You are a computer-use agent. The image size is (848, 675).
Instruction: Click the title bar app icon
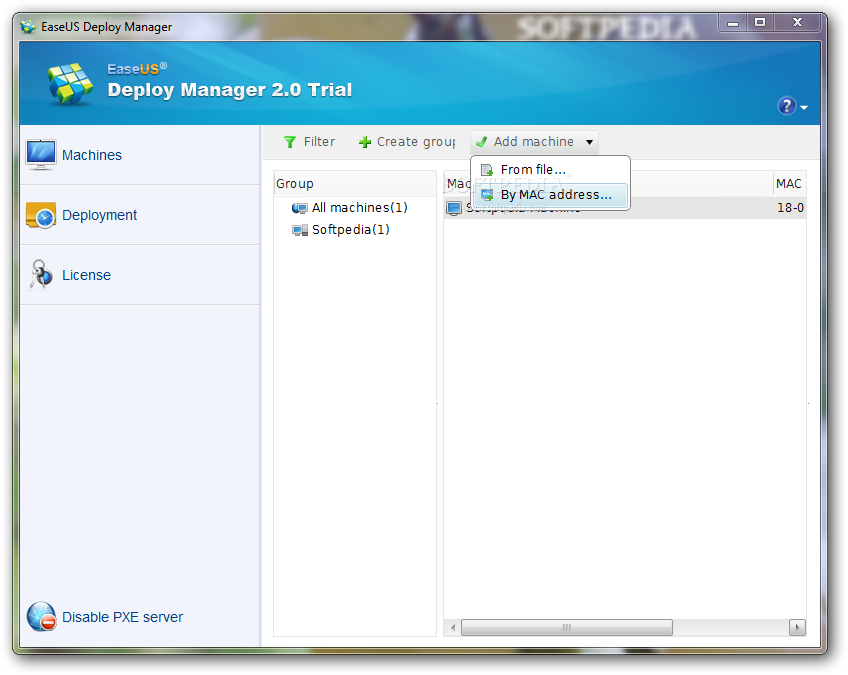tap(28, 26)
